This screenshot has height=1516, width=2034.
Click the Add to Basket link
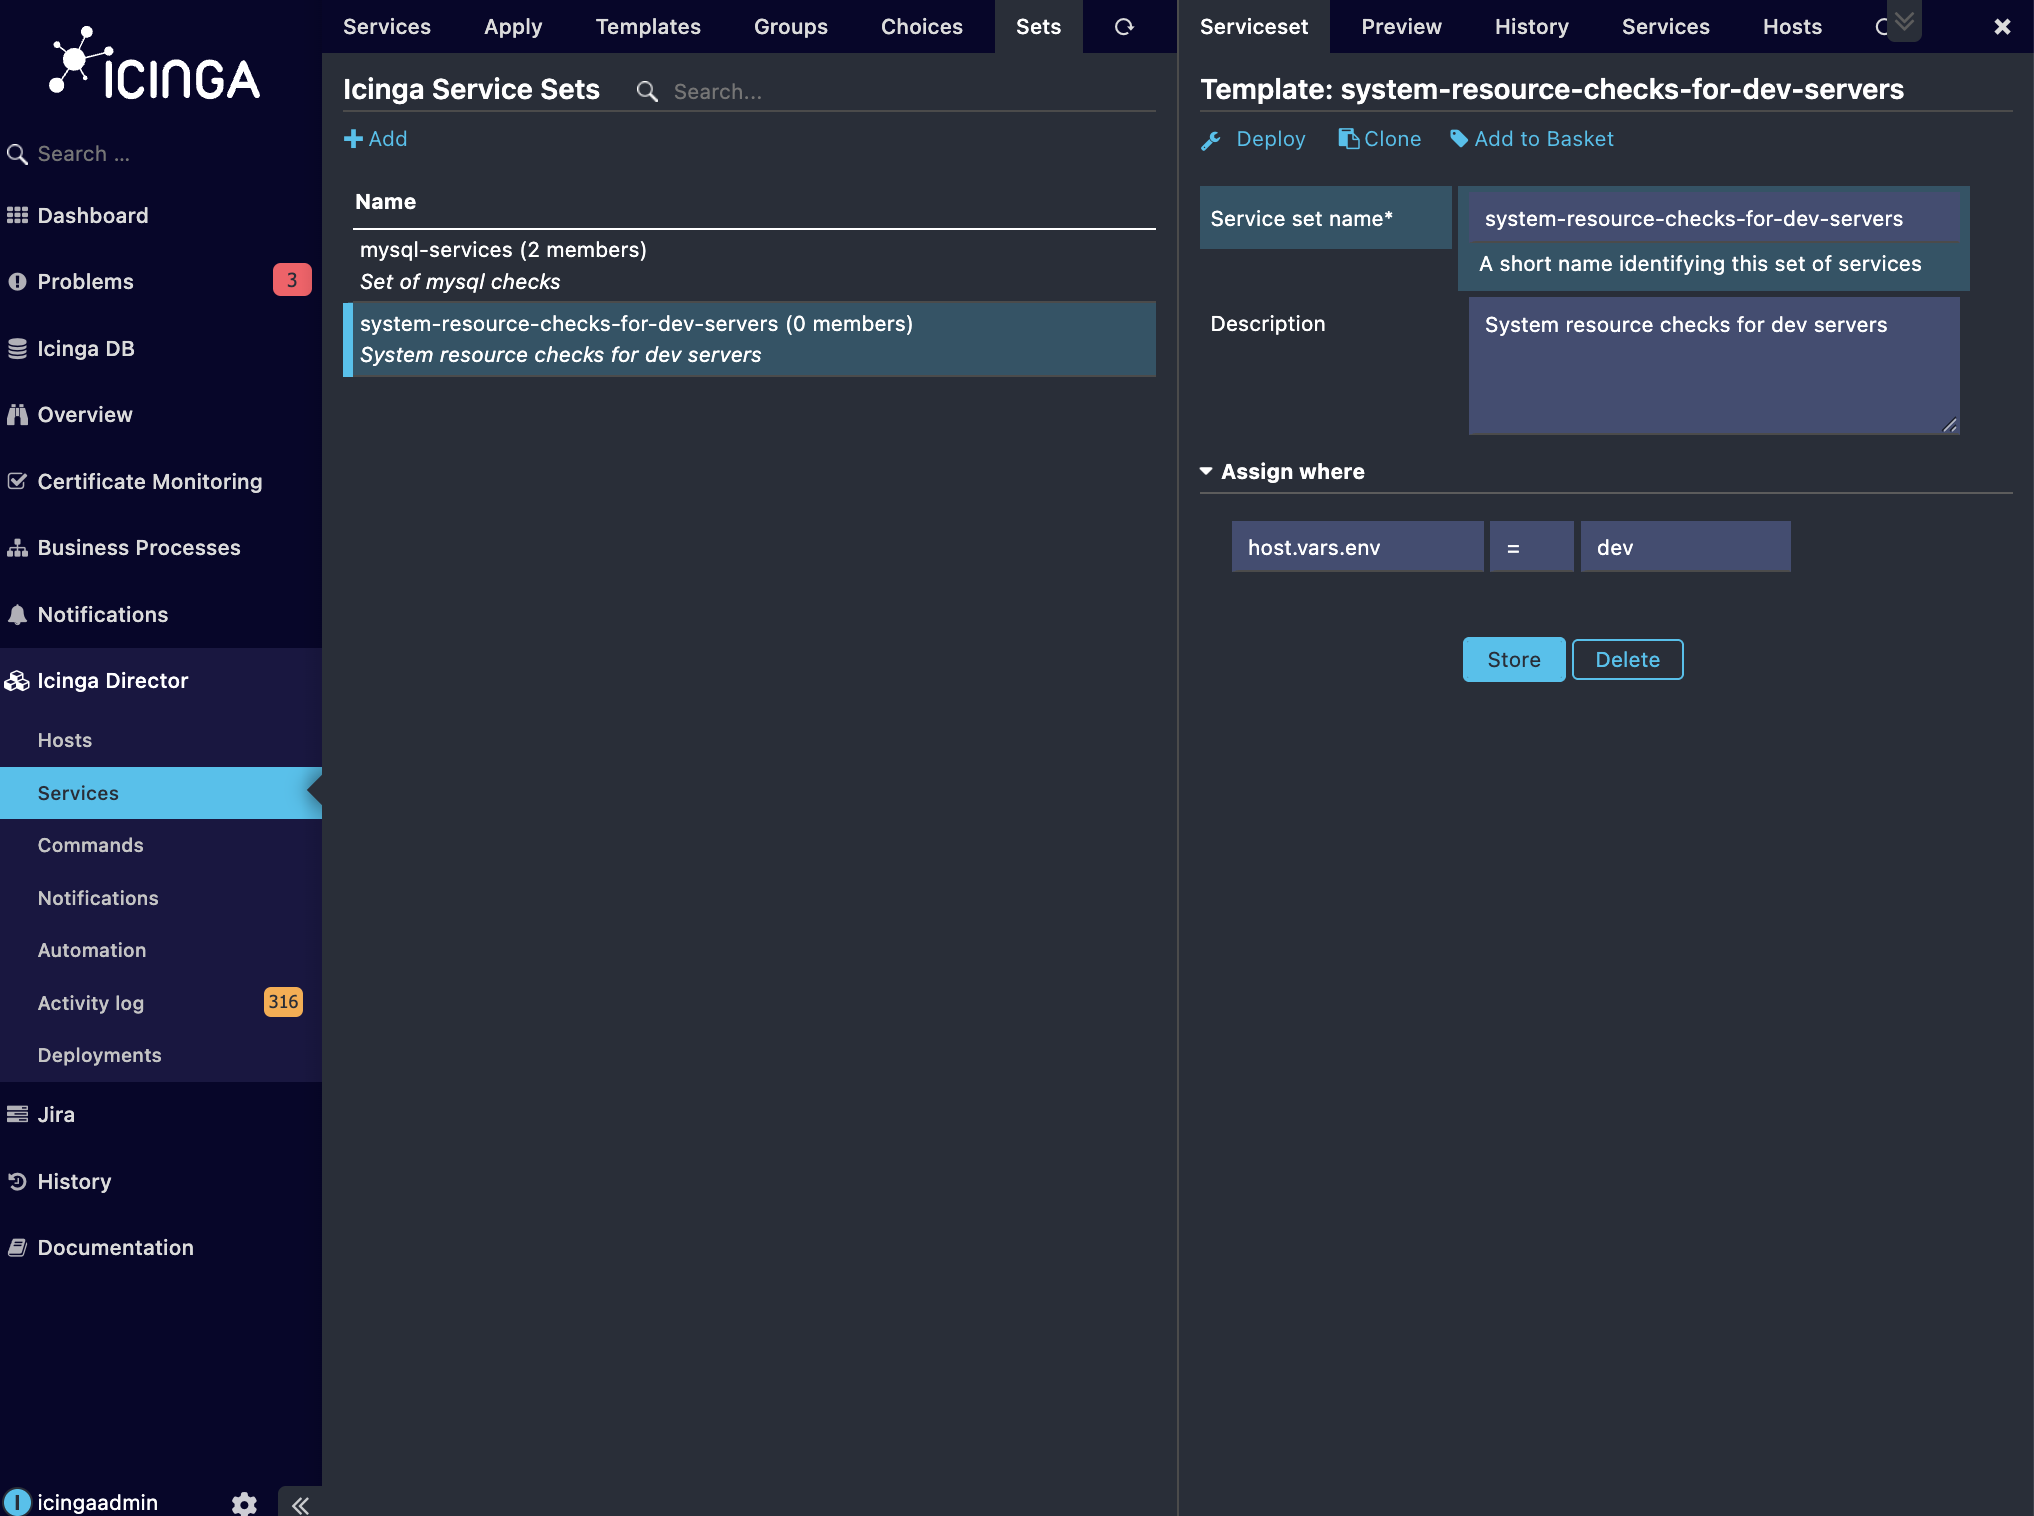tap(1544, 139)
